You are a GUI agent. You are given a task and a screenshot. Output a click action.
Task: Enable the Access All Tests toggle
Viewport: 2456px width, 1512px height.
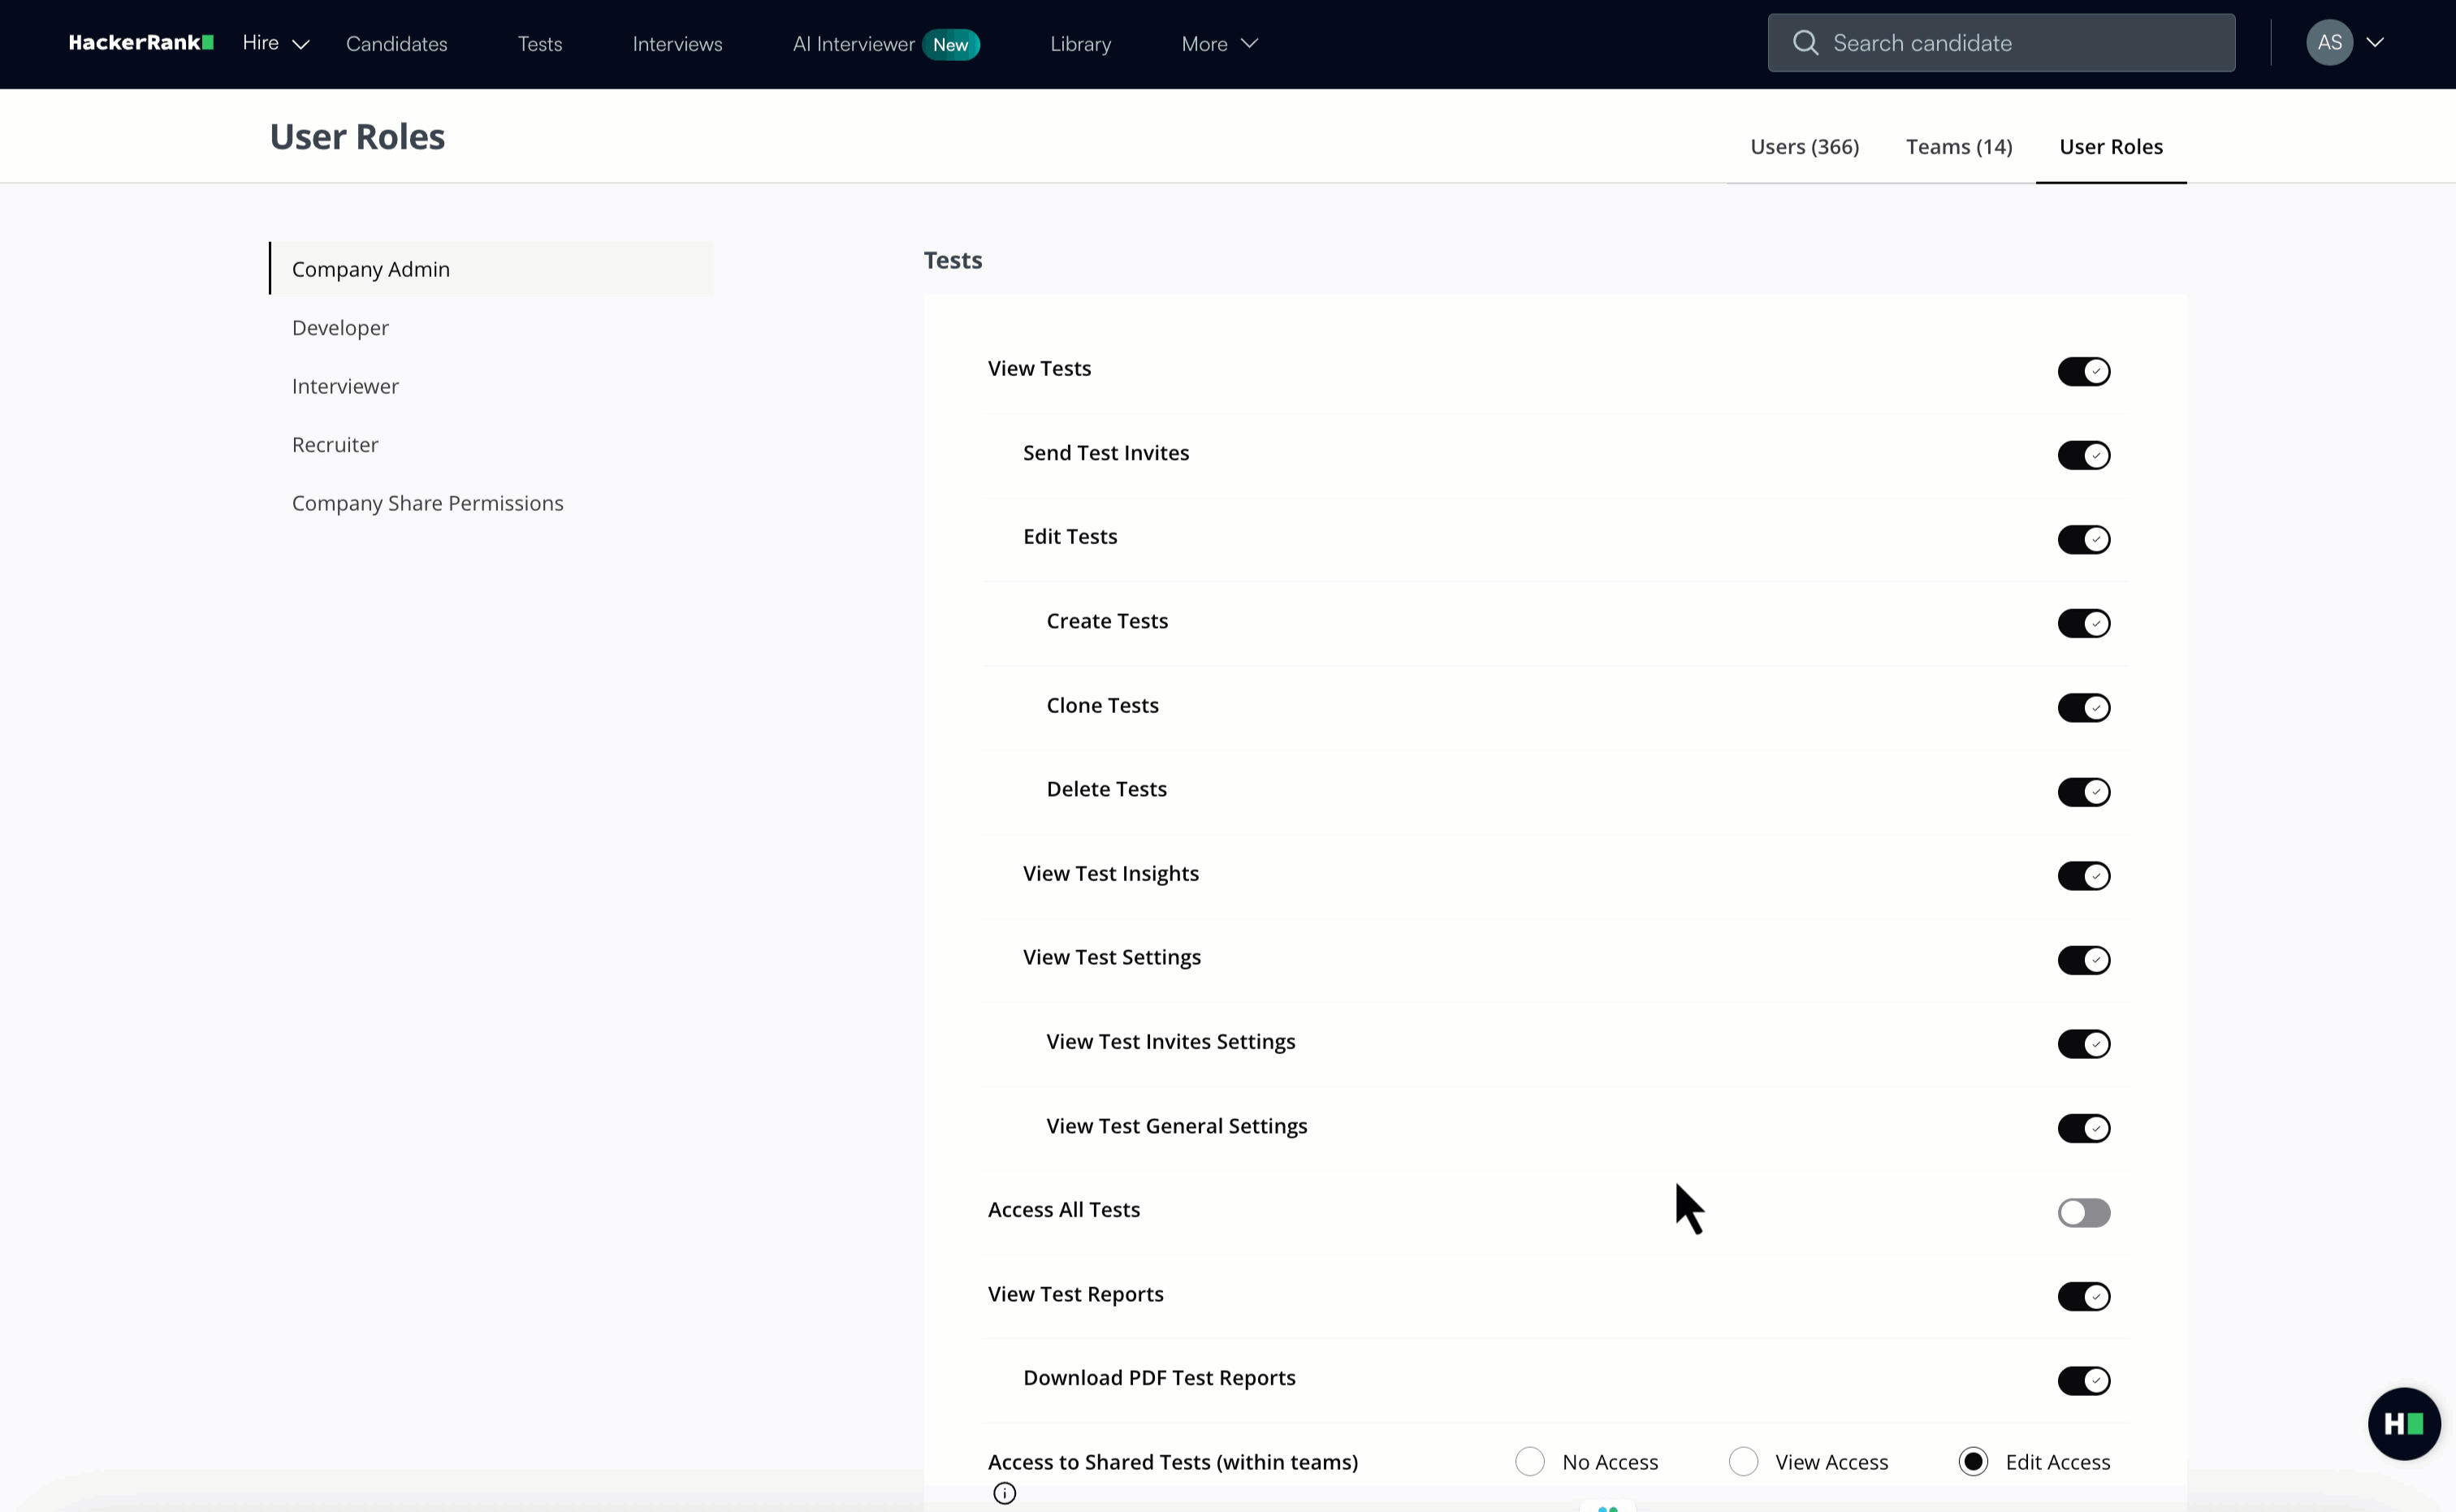pos(2083,1213)
